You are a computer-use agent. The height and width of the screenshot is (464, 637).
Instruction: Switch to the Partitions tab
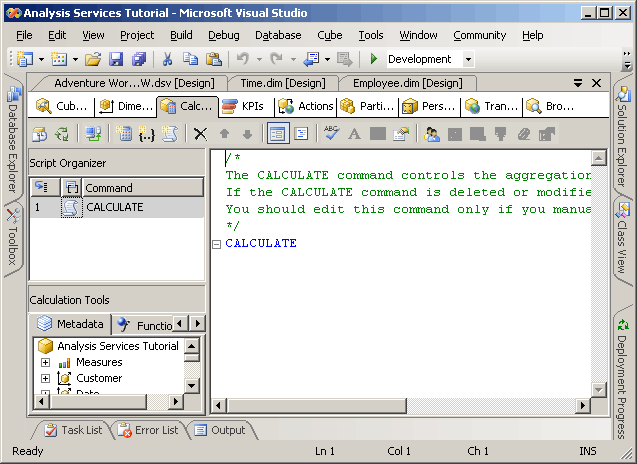tap(368, 106)
